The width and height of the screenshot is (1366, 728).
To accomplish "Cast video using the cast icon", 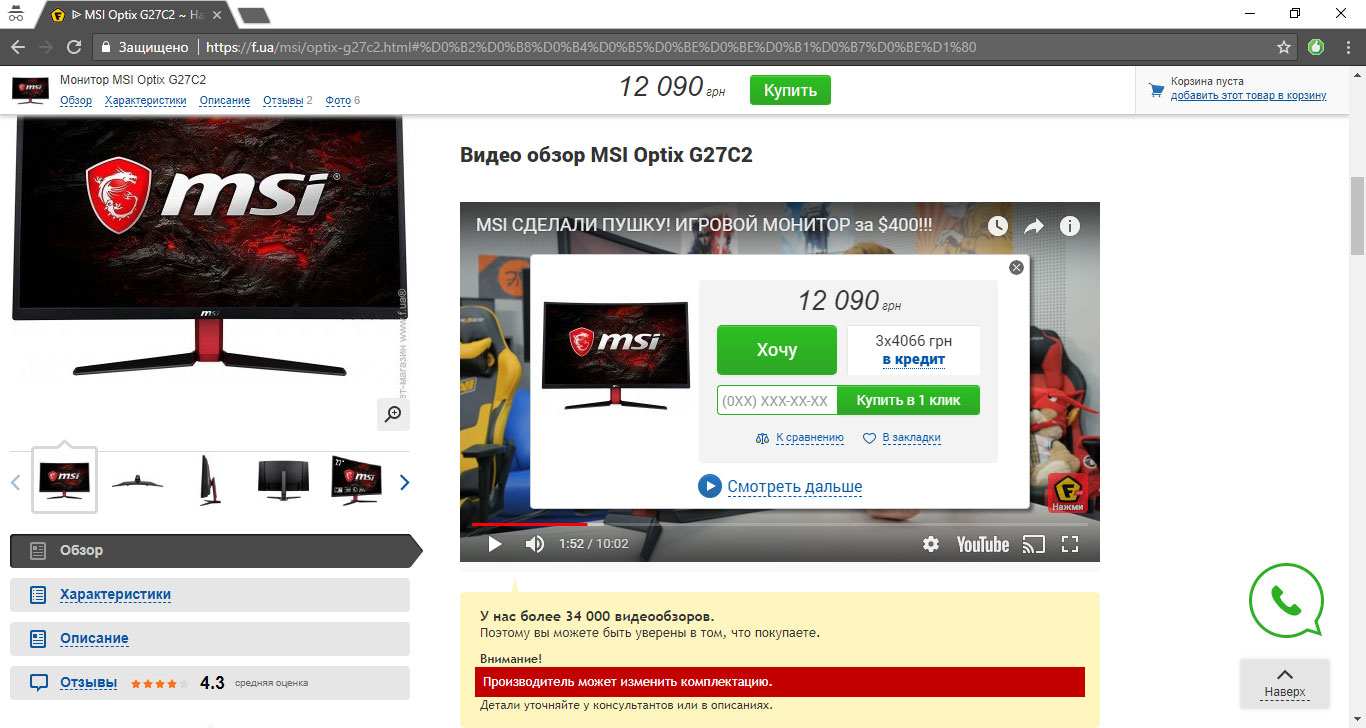I will pos(1033,544).
